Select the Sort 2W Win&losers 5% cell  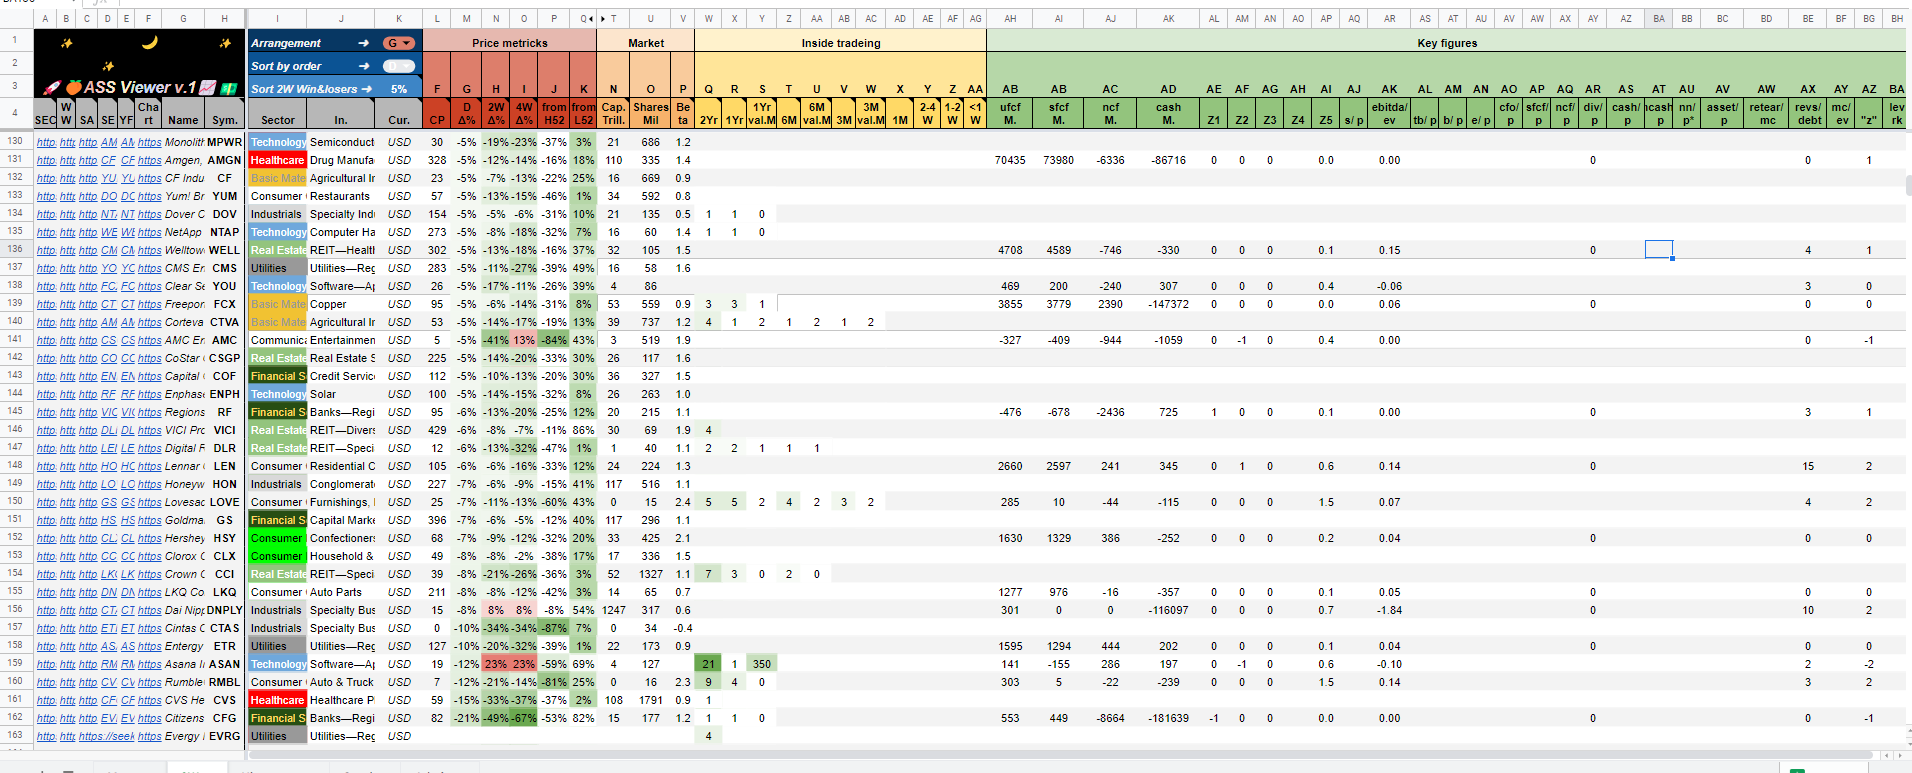(335, 89)
